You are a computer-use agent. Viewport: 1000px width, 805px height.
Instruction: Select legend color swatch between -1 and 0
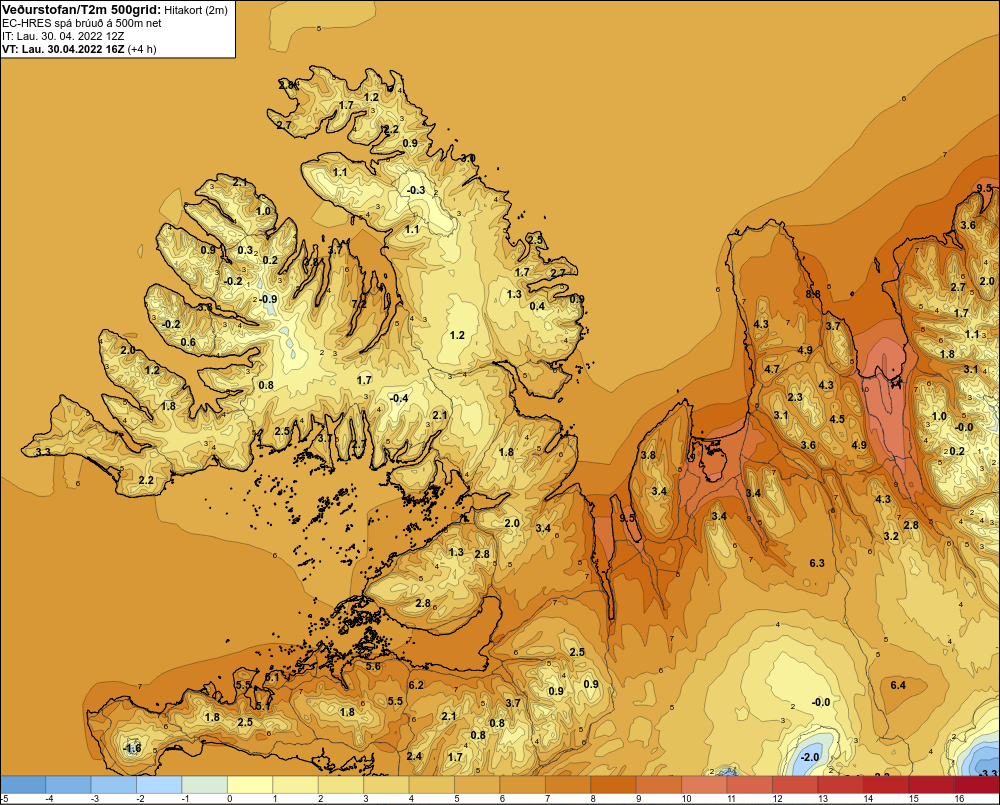click(x=205, y=785)
